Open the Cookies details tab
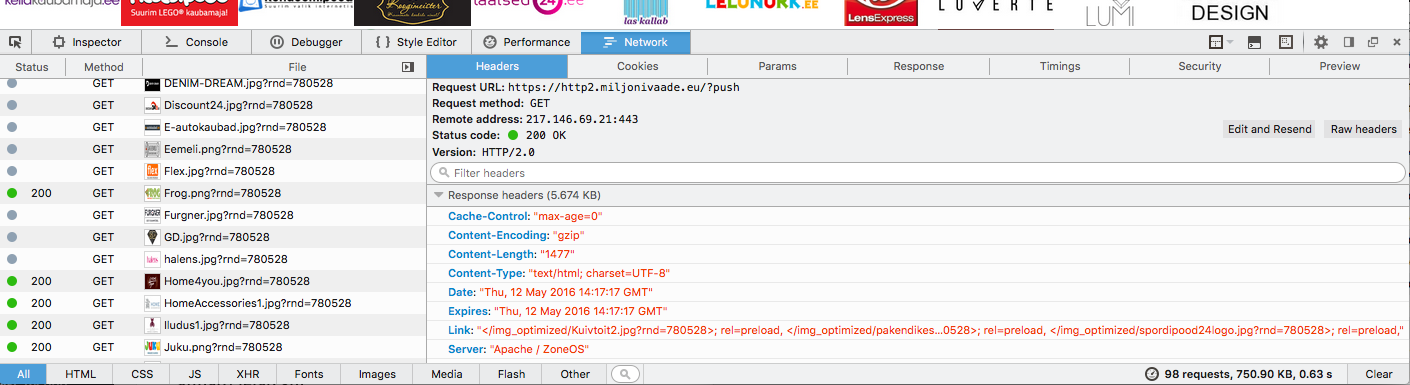The image size is (1410, 385). pos(637,66)
